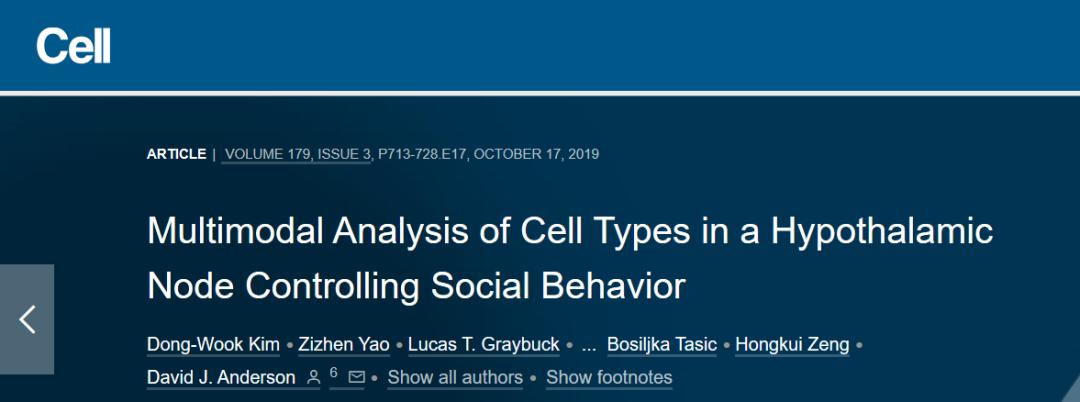The width and height of the screenshot is (1080, 402).
Task: Click the Cell journal logo
Action: coord(73,46)
